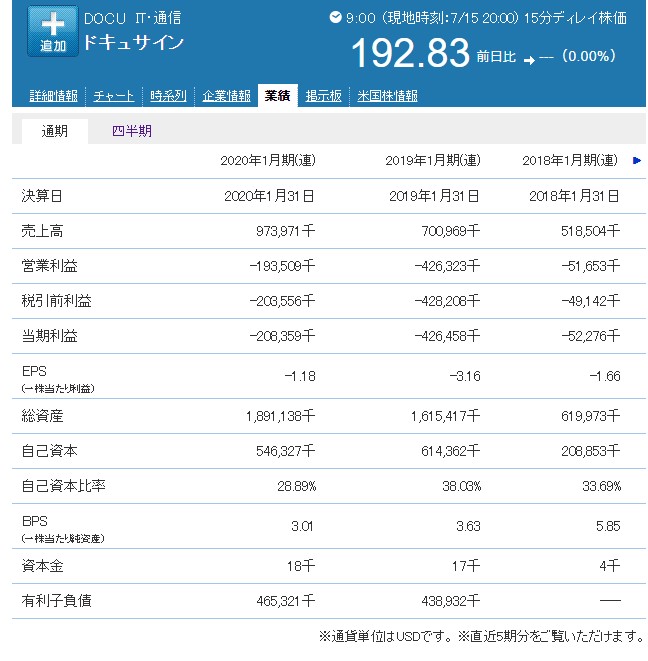The width and height of the screenshot is (648, 661).
Task: Click the 追加 plus button for DOCU
Action: 53,31
